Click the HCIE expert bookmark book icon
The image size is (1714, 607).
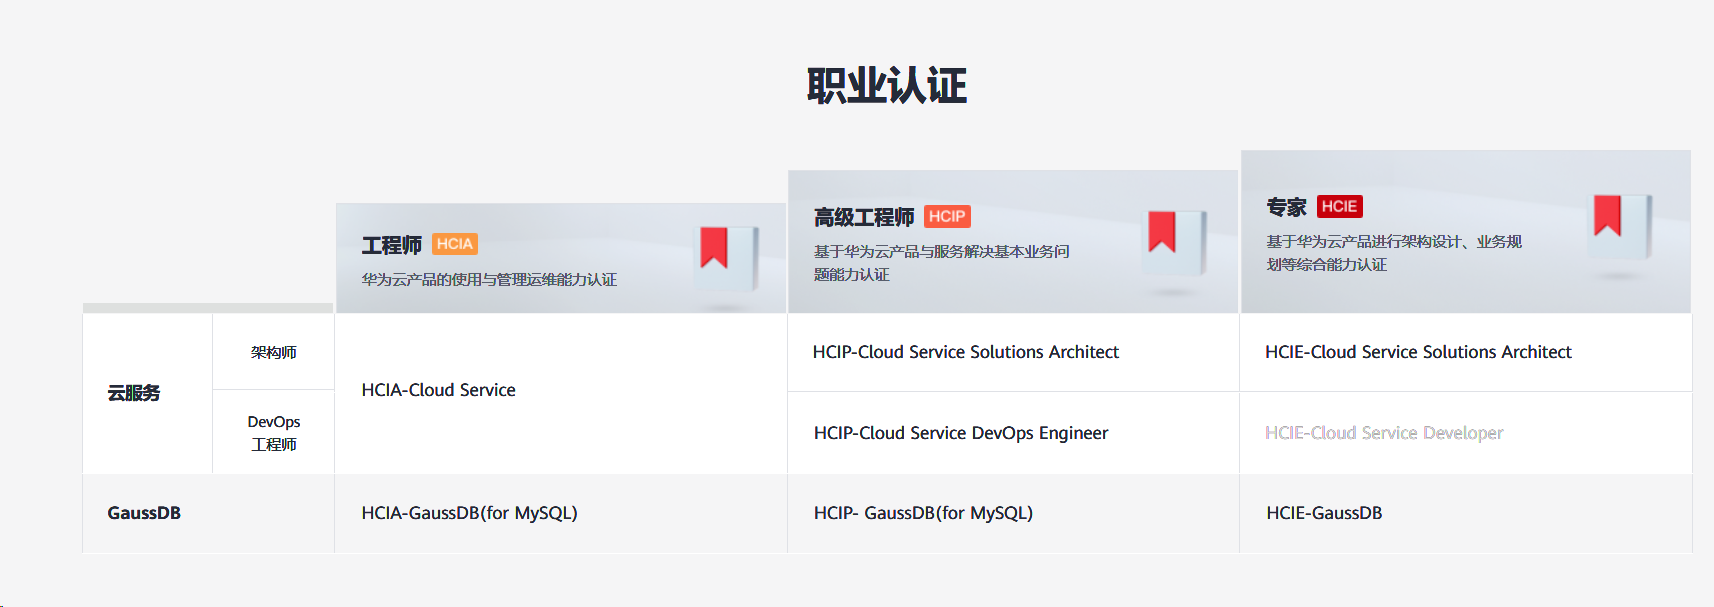click(1618, 222)
